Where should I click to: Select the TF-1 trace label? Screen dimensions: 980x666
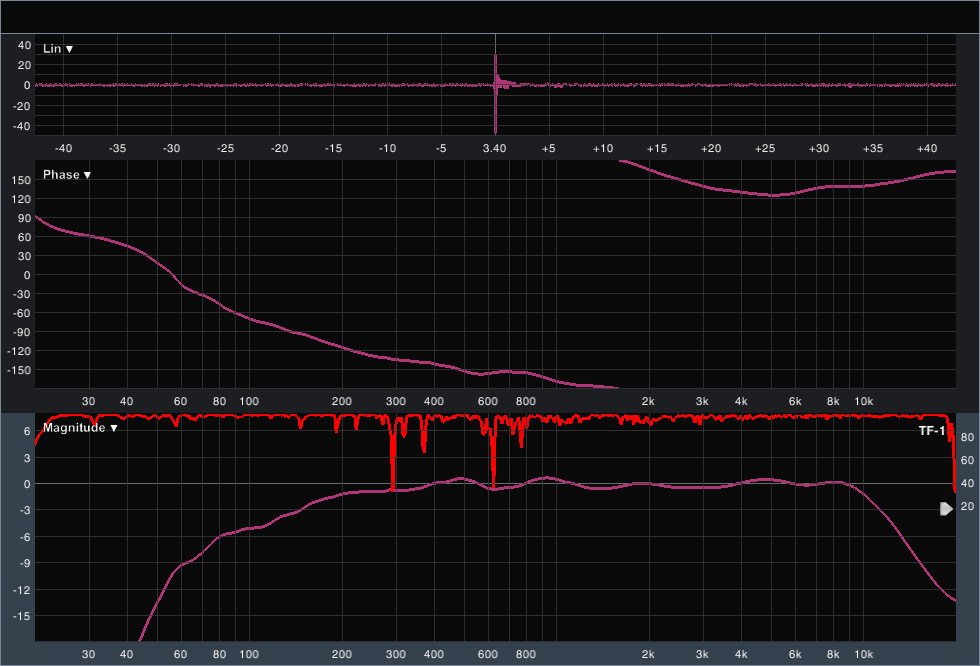coord(932,430)
